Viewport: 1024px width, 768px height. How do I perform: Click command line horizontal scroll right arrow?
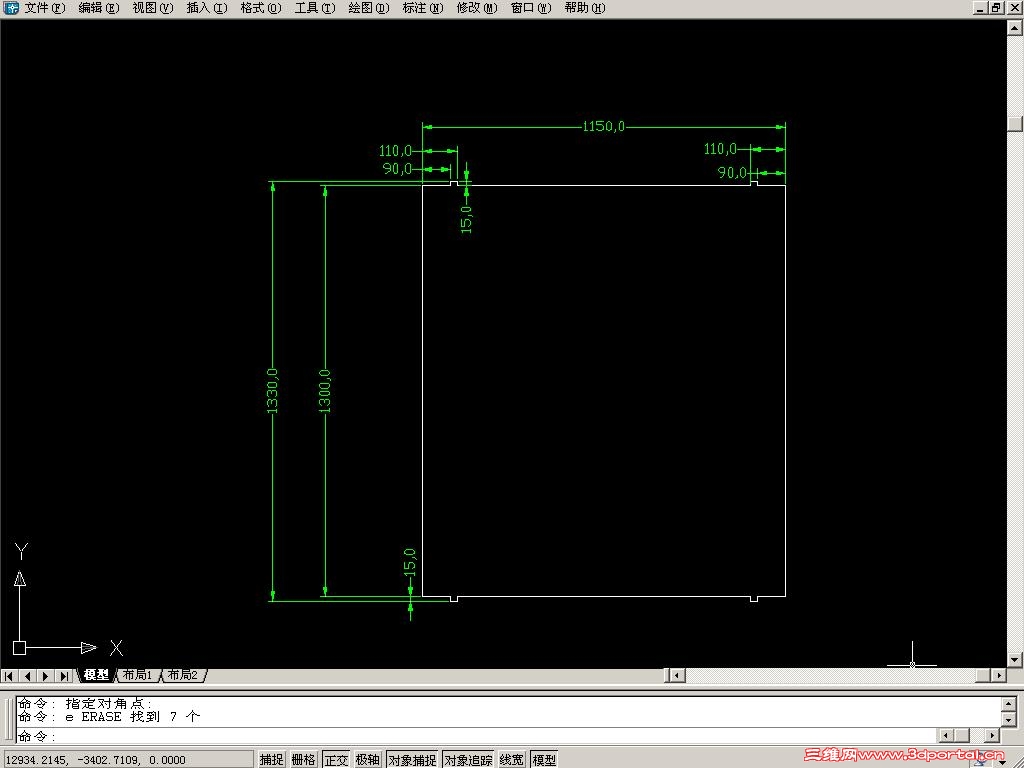pos(993,736)
